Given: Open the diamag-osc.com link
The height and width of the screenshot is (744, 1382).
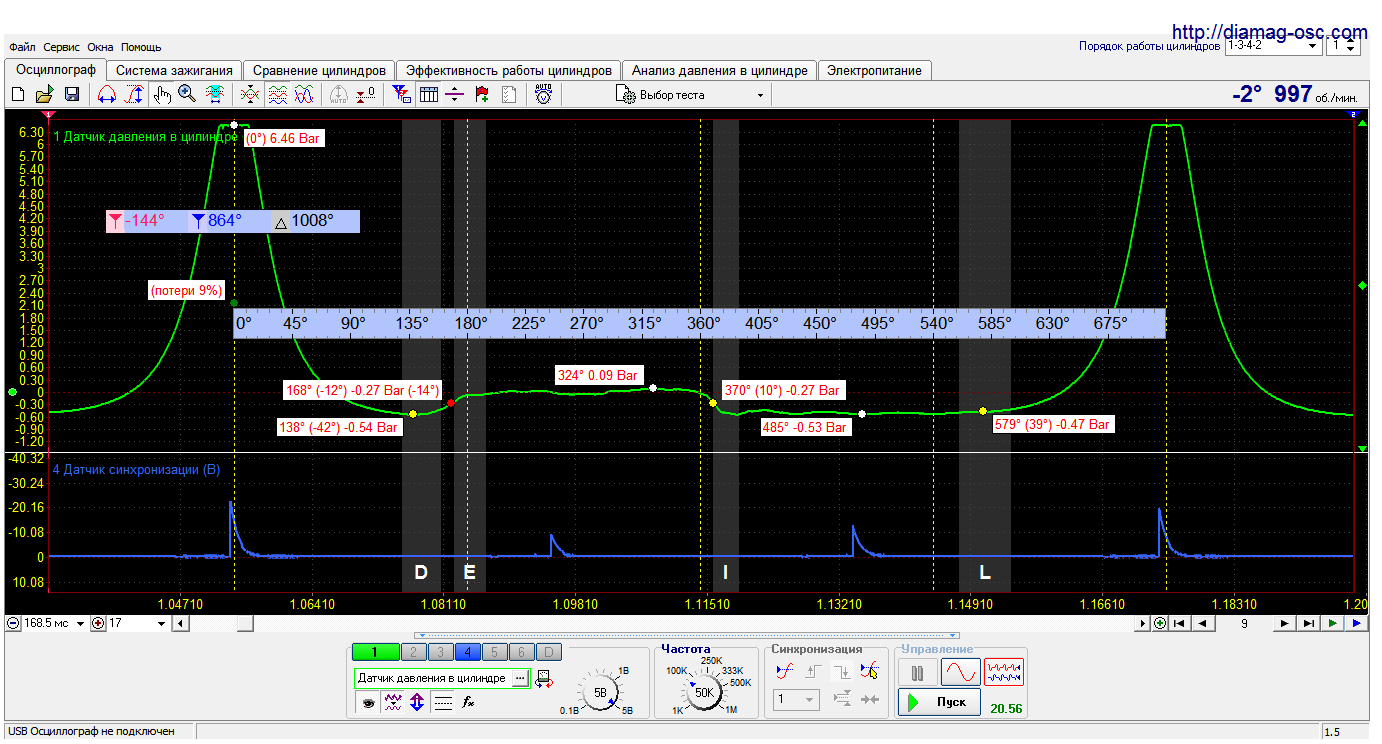Looking at the screenshot, I should 1268,32.
